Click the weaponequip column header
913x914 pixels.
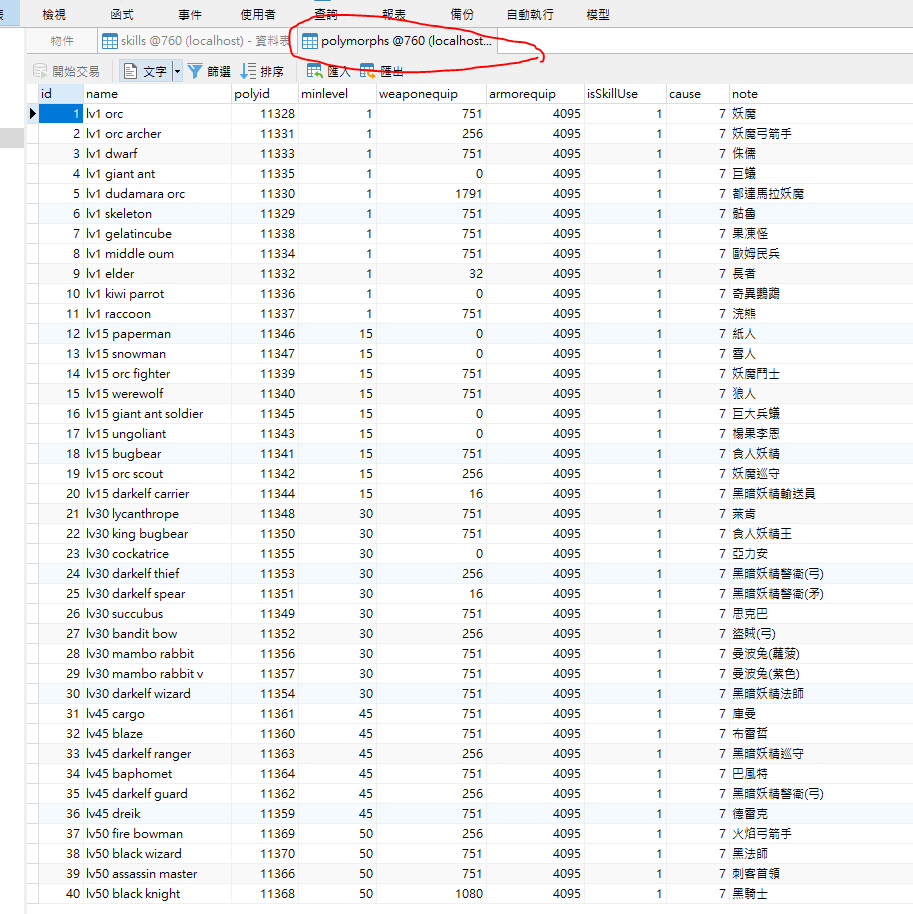click(431, 94)
